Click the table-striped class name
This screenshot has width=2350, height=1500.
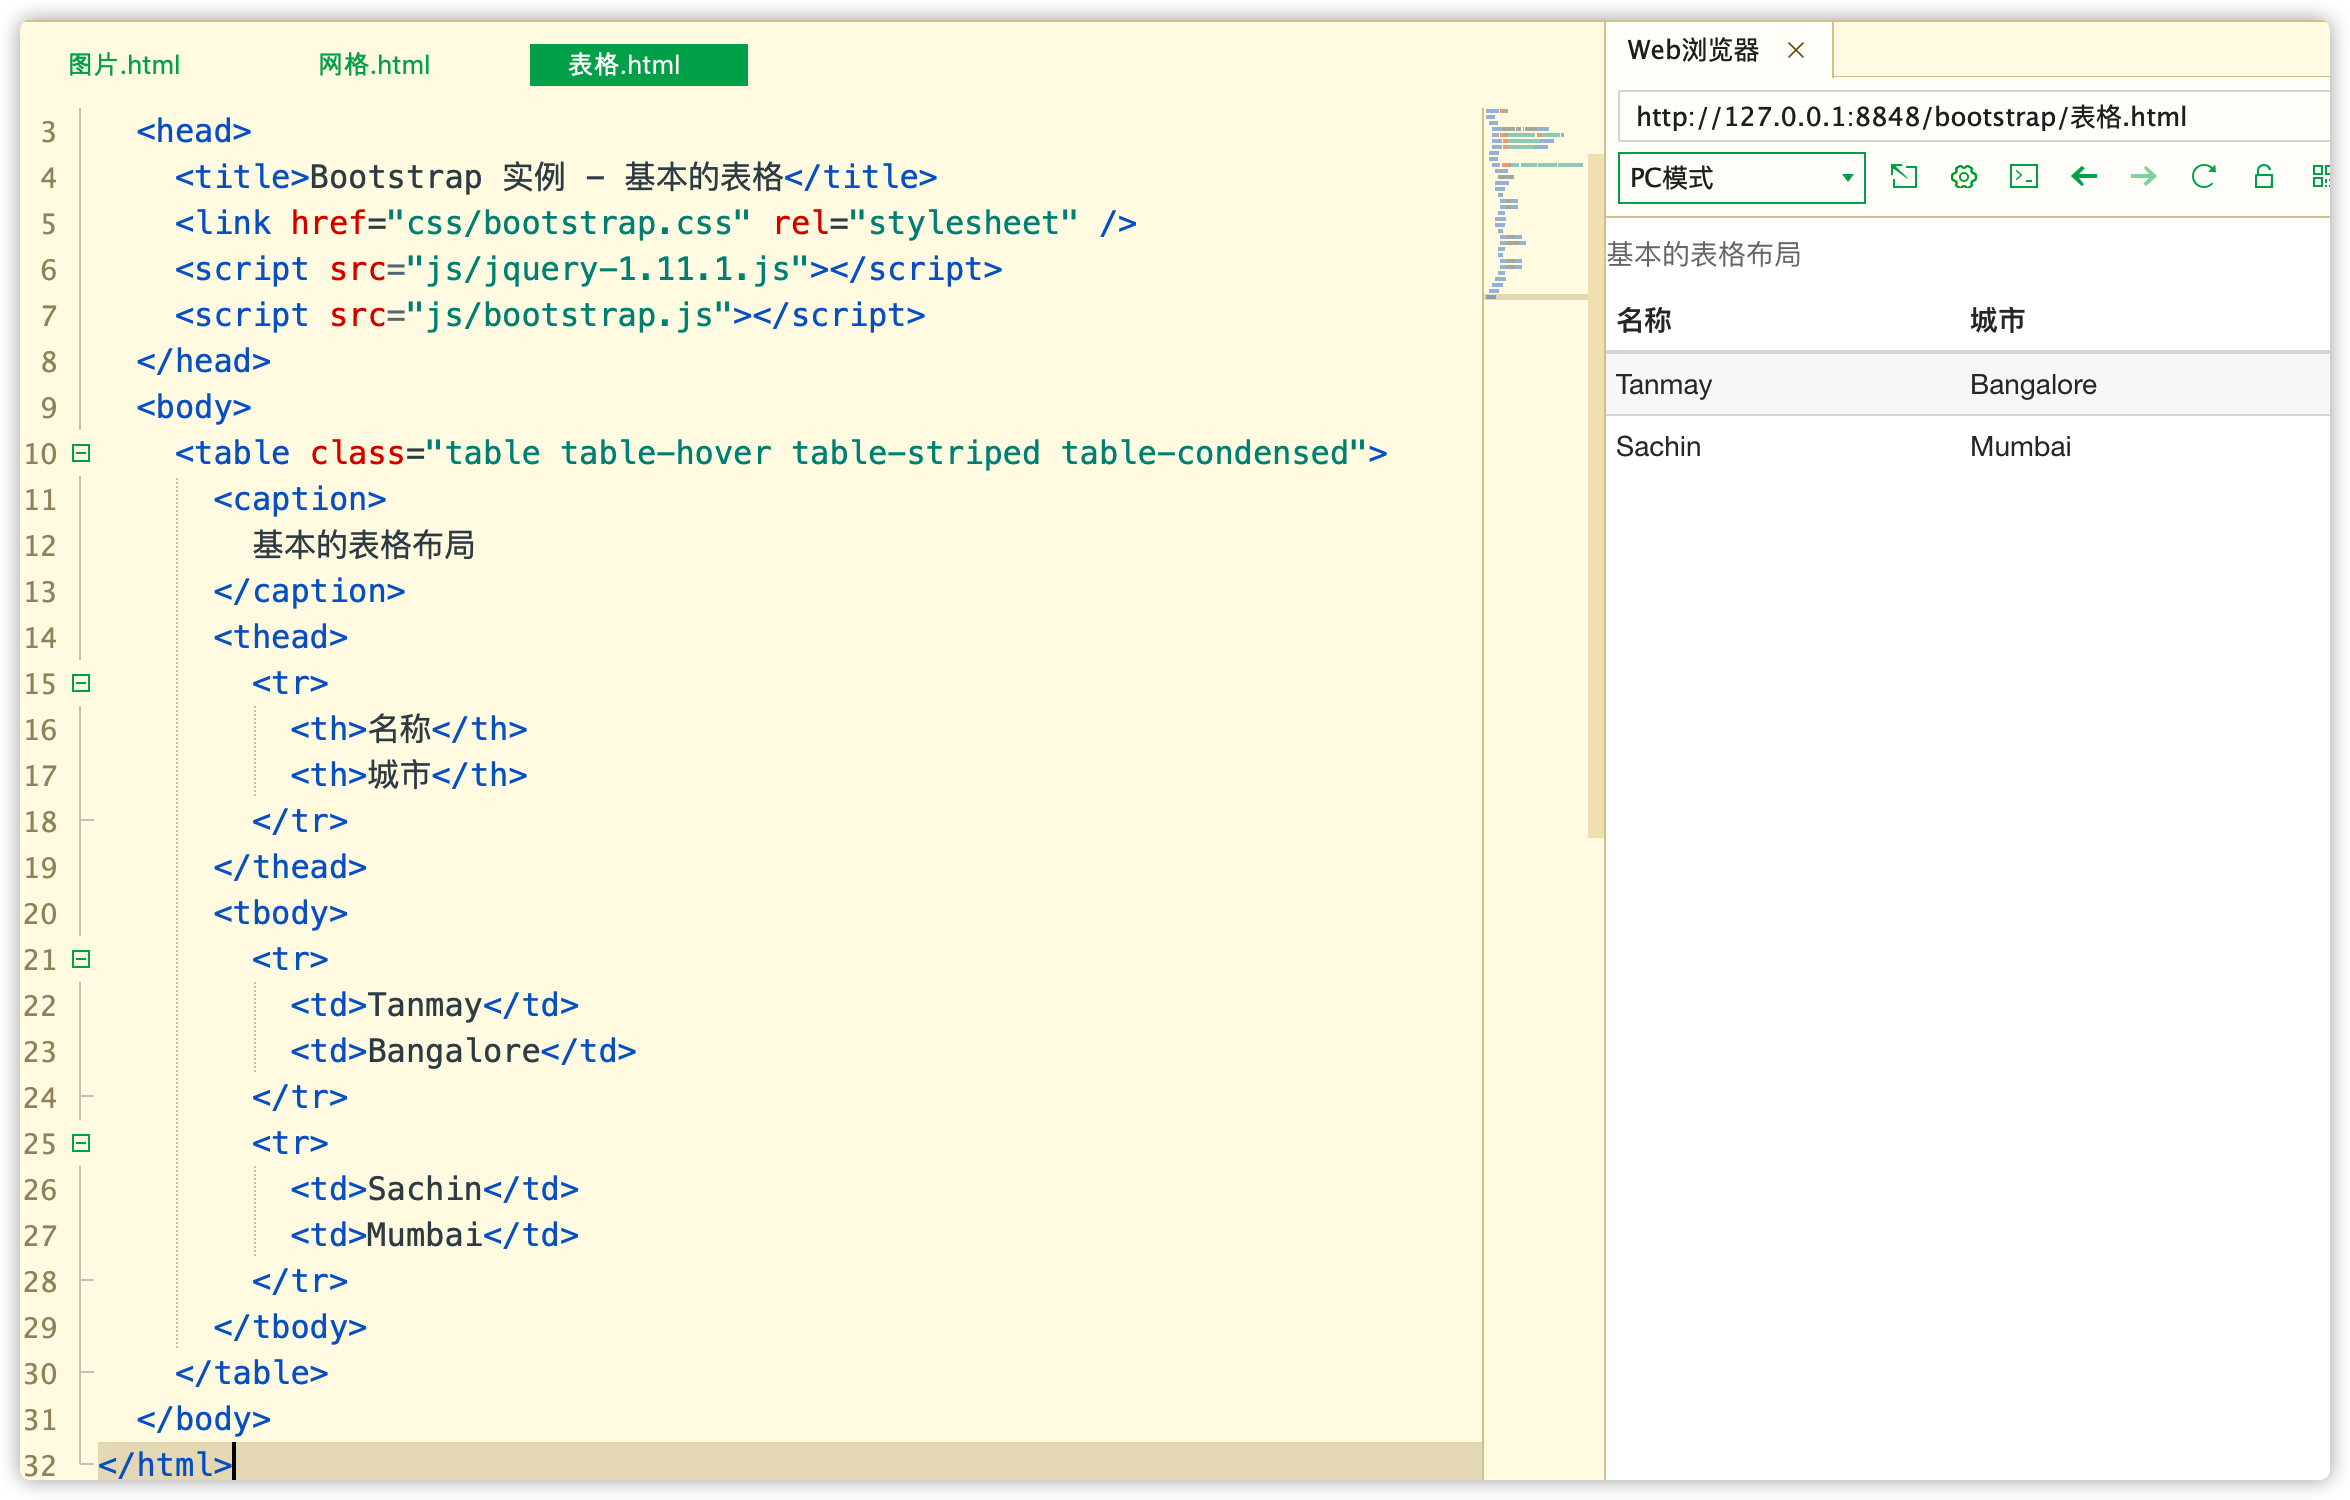pyautogui.click(x=916, y=453)
